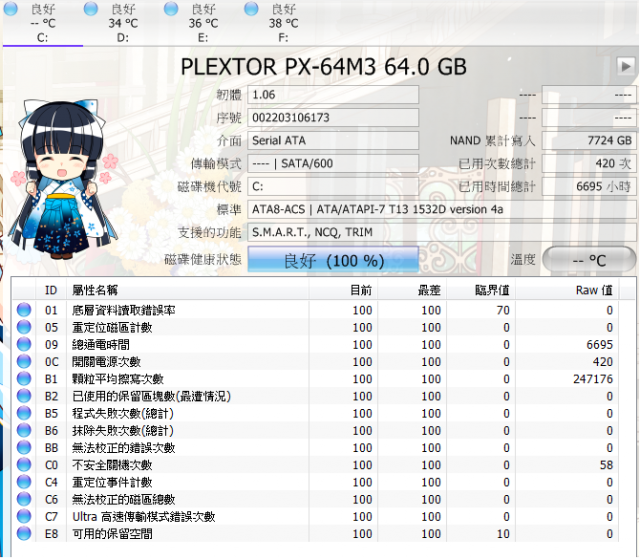640x560 pixels.
Task: Select the C: drive tab
Action: click(42, 23)
